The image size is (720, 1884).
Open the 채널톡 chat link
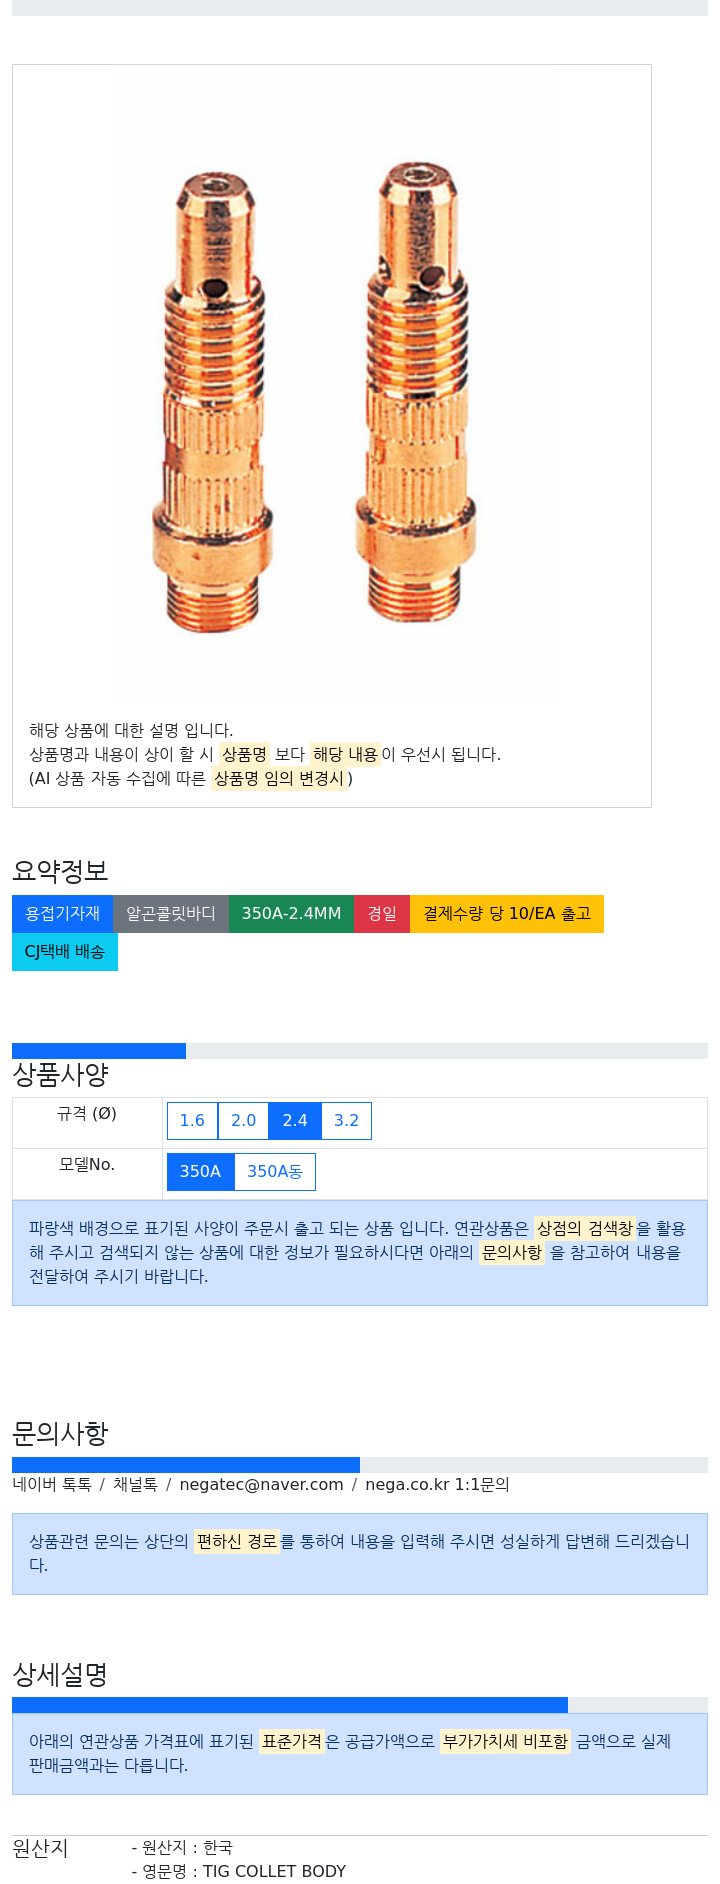135,1485
